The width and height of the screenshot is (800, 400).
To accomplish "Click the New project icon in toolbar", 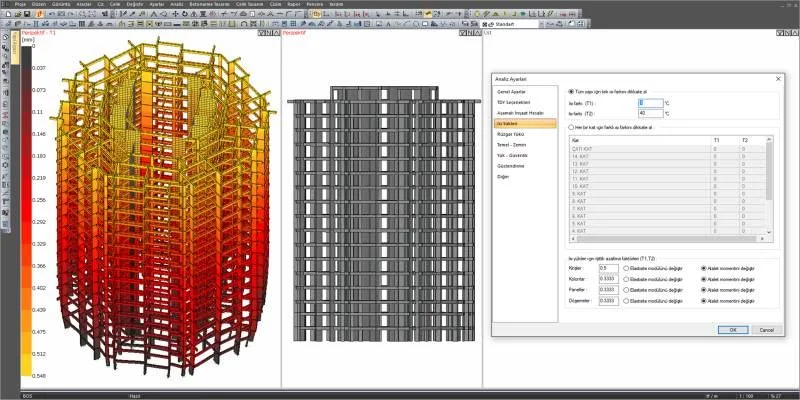I will click(x=8, y=14).
